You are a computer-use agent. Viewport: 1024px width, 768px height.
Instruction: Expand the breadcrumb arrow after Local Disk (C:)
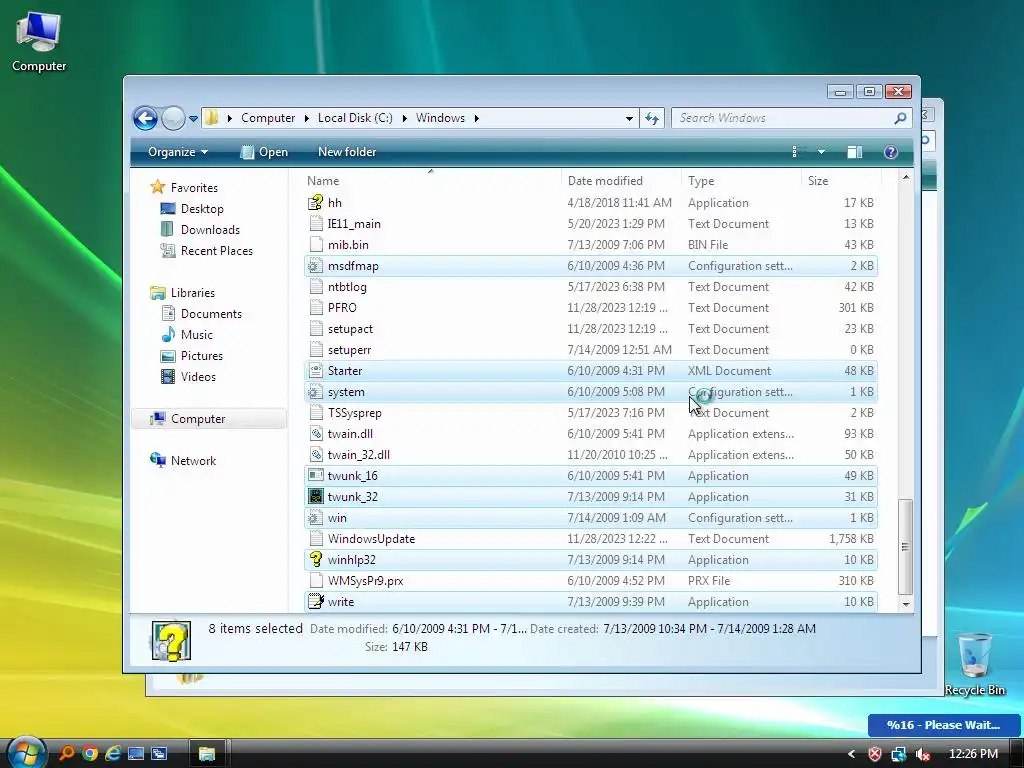(x=405, y=118)
